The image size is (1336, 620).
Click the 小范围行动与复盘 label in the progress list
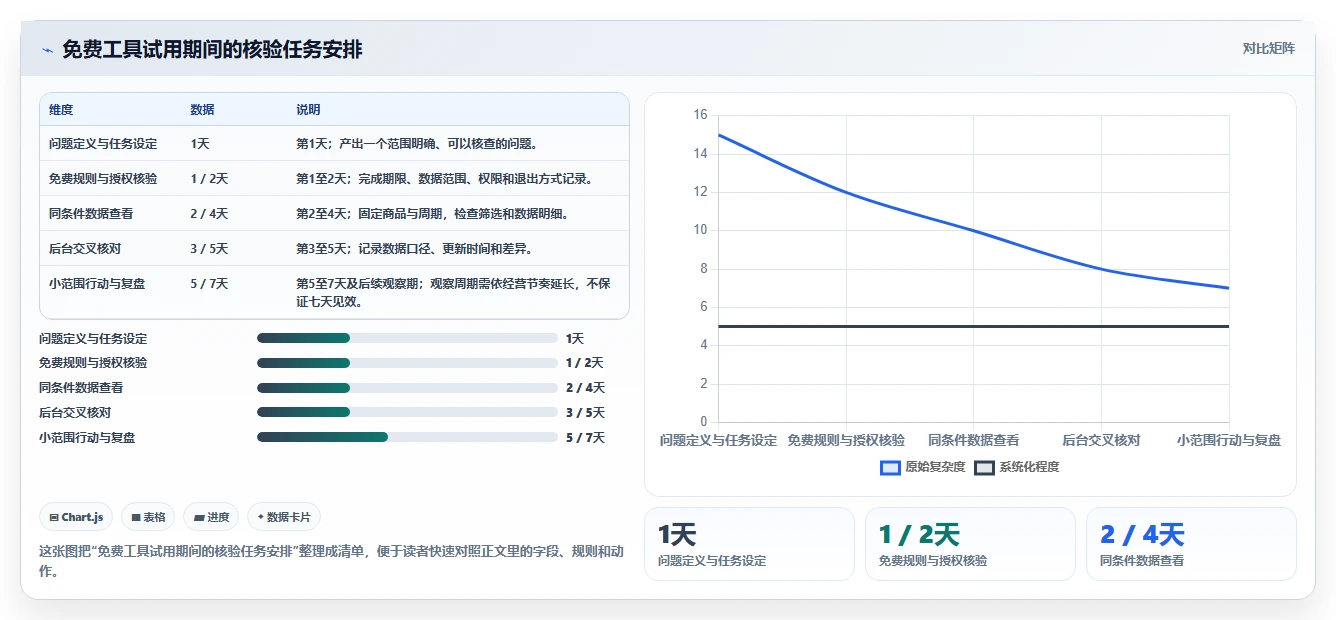point(87,437)
